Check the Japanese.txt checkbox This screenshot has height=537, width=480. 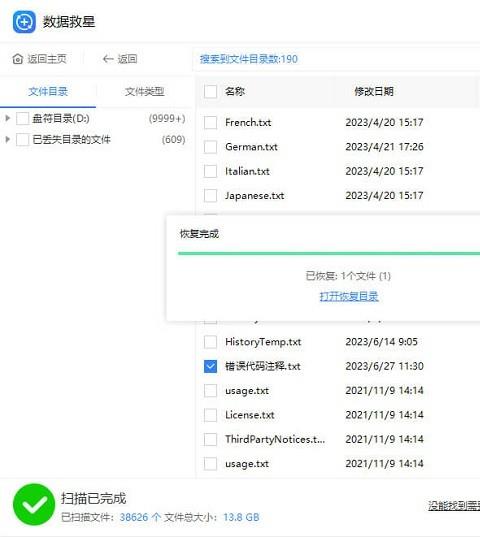click(x=210, y=196)
